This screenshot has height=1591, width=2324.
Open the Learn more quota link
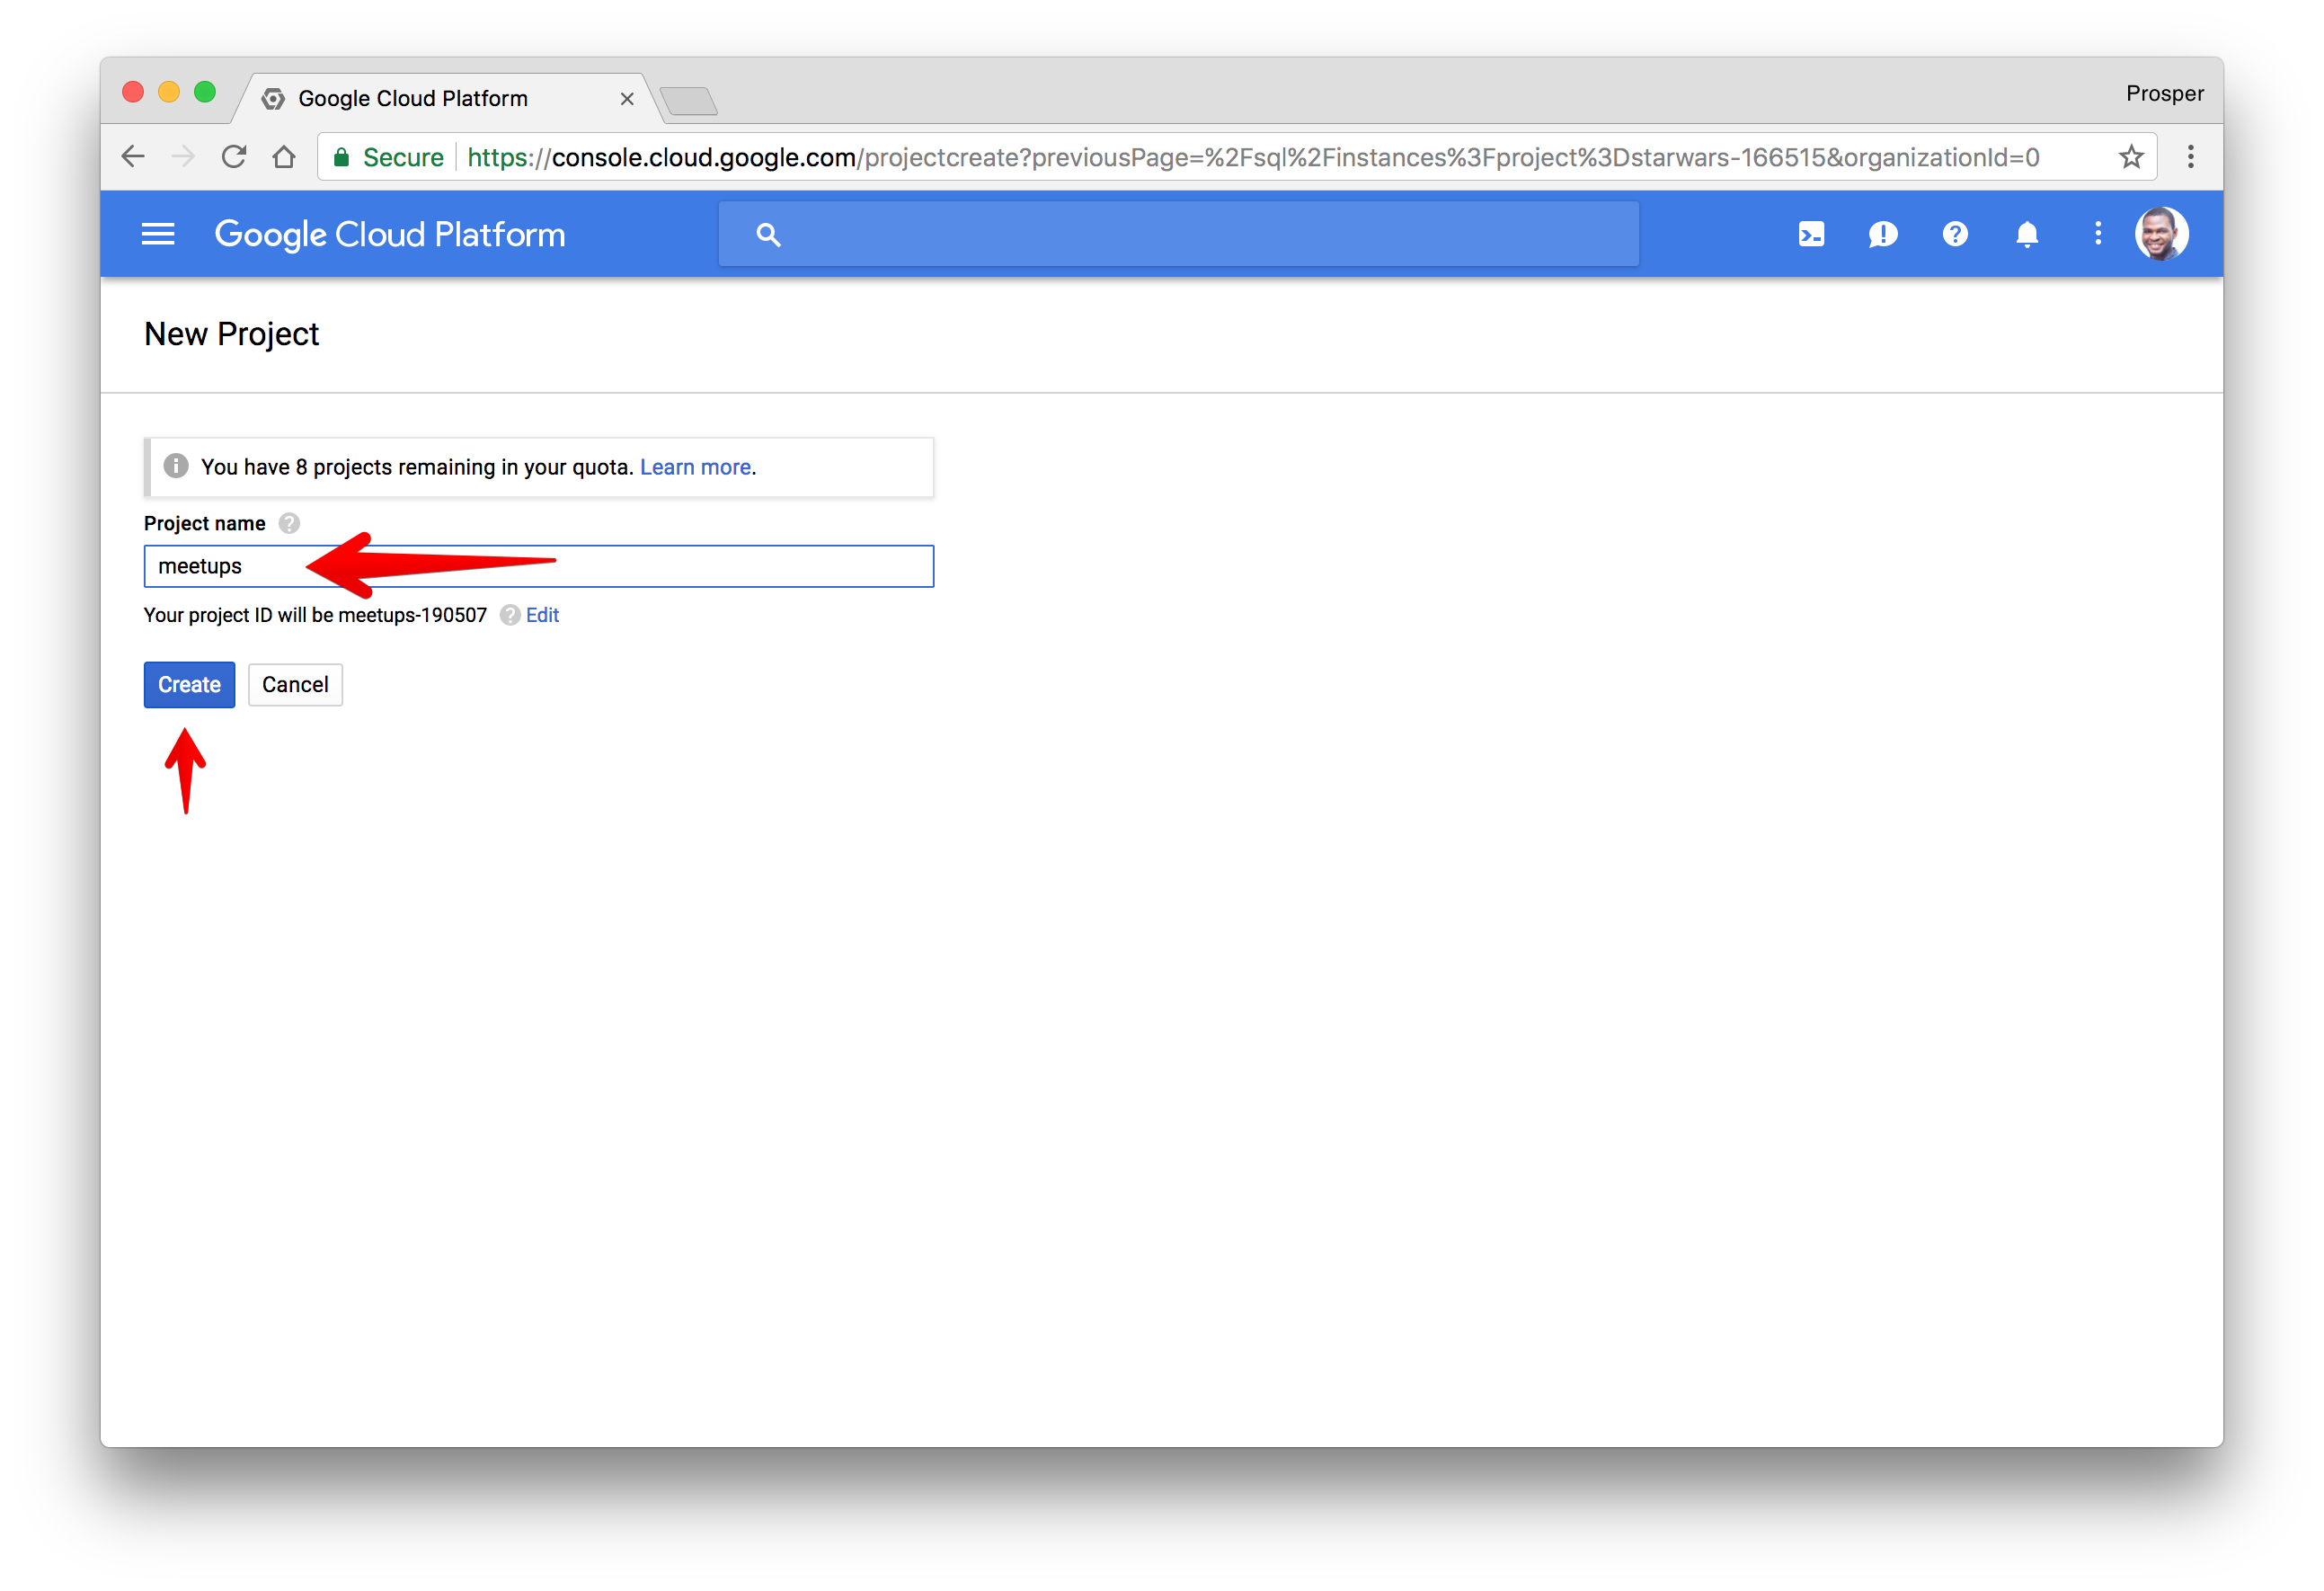point(695,467)
